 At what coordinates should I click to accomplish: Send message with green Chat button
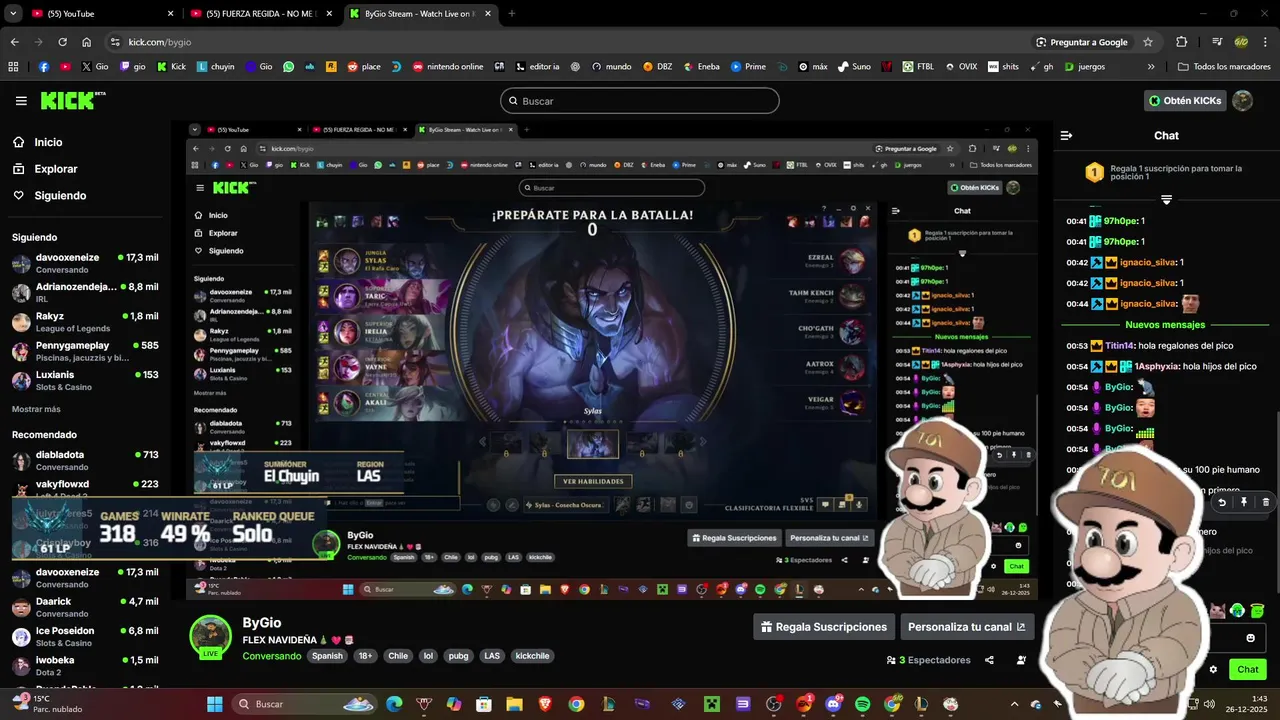(x=1247, y=669)
